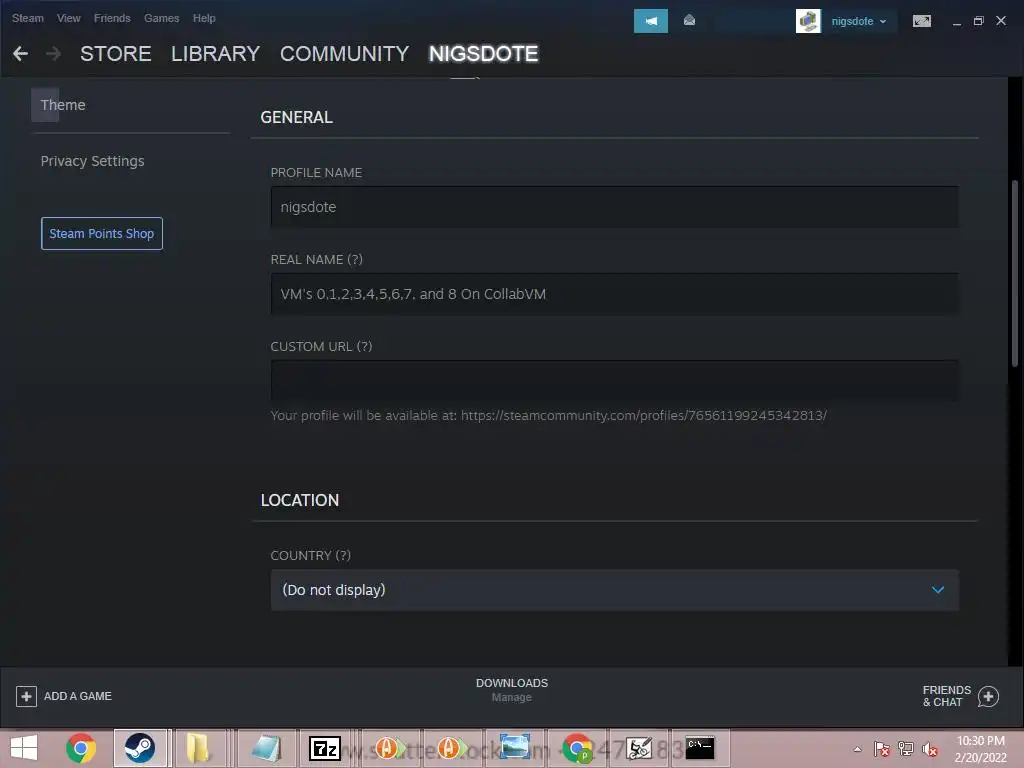Open the envelope inbox icon
Viewport: 1024px width, 768px height.
[689, 21]
